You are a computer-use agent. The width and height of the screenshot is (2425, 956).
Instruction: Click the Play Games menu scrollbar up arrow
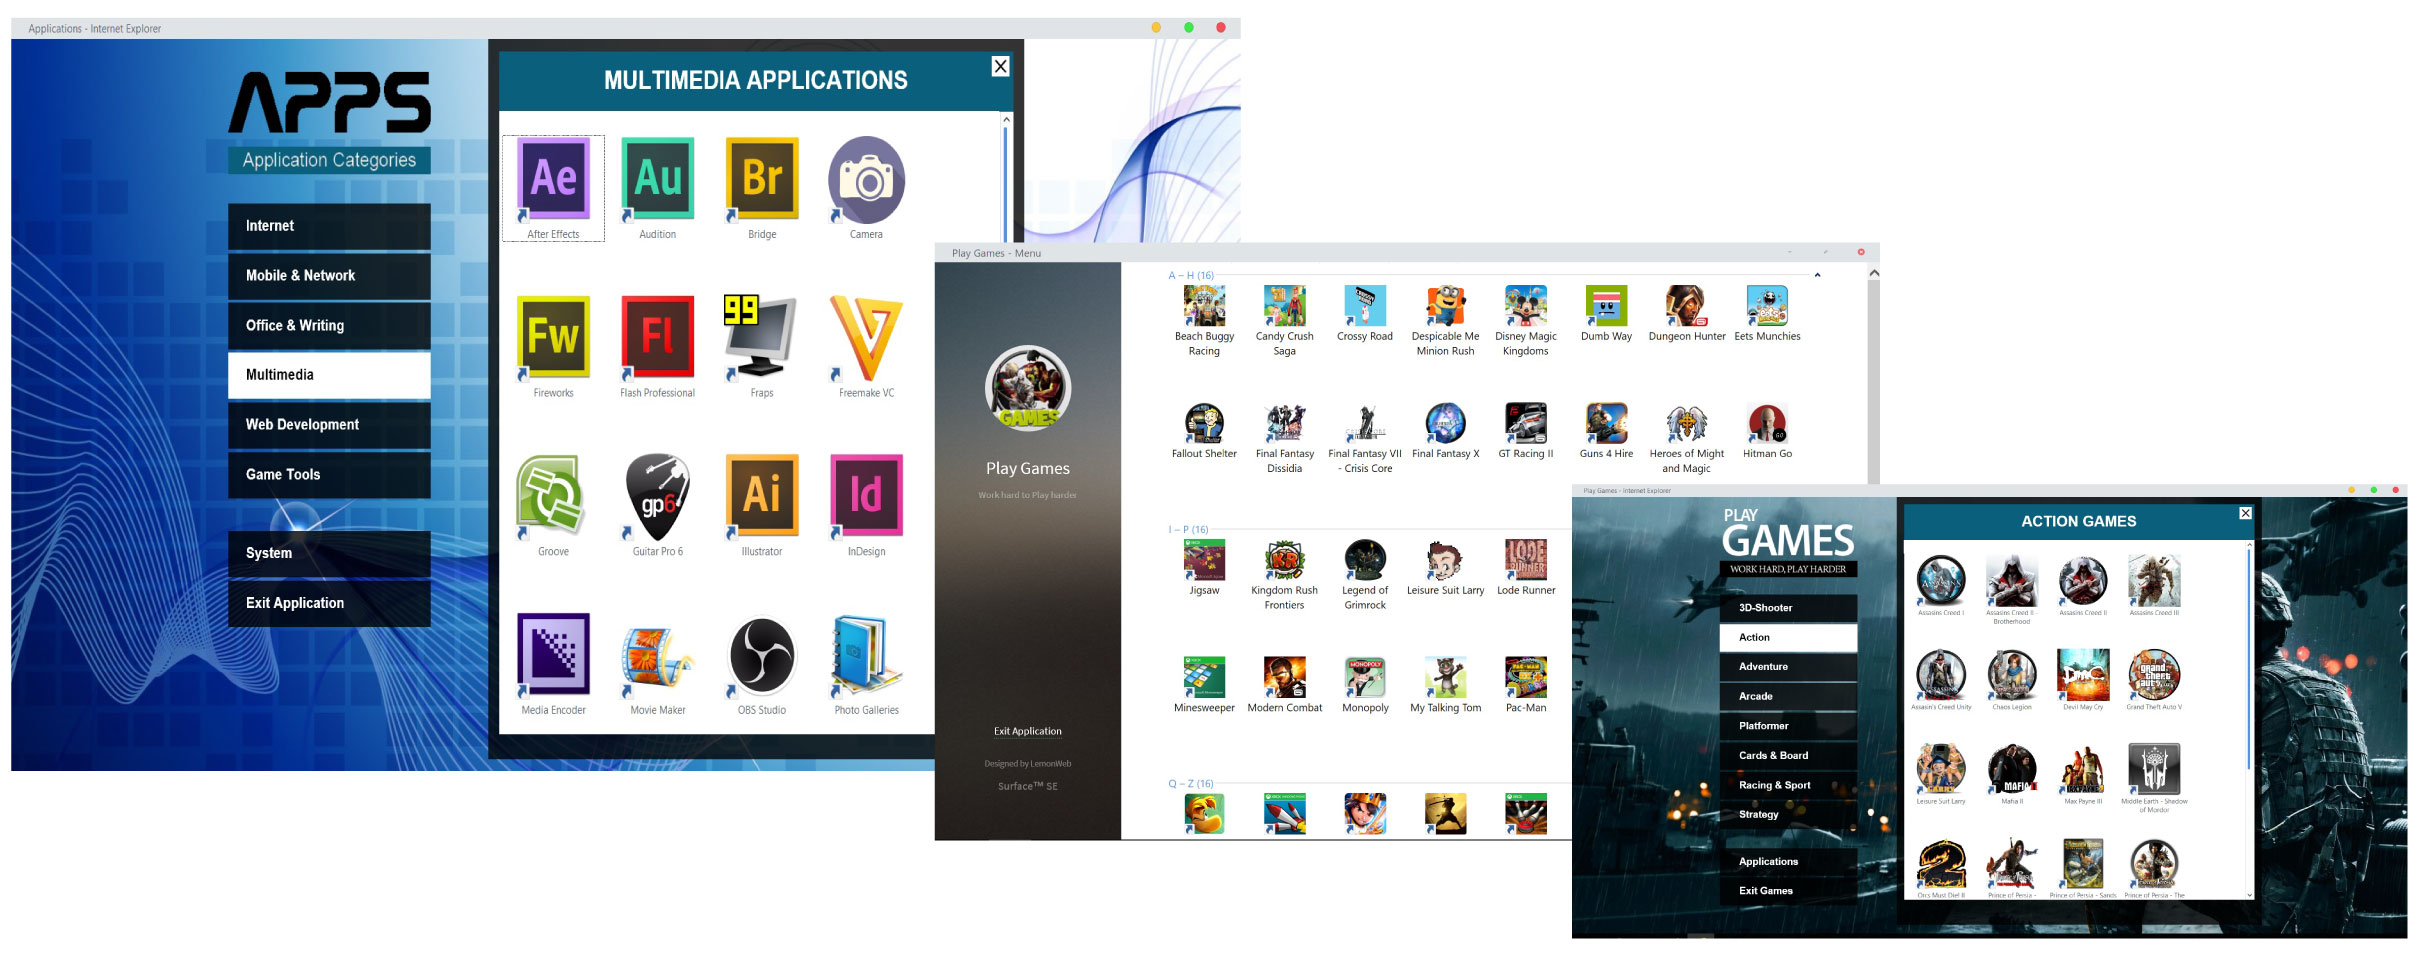click(1873, 273)
